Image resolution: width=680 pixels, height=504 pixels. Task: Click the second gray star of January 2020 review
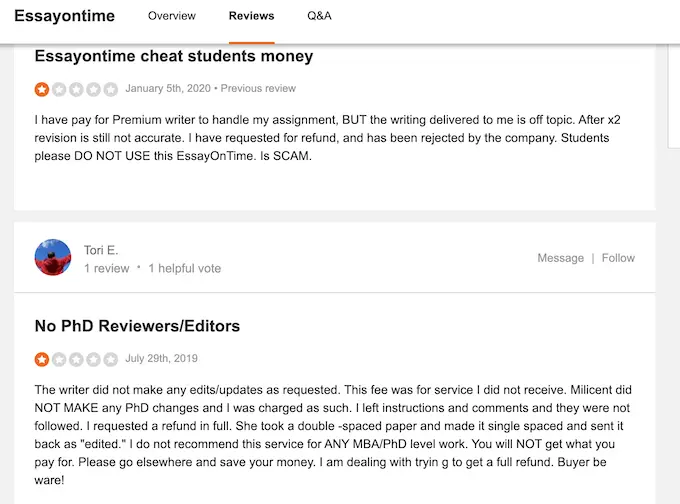(59, 89)
